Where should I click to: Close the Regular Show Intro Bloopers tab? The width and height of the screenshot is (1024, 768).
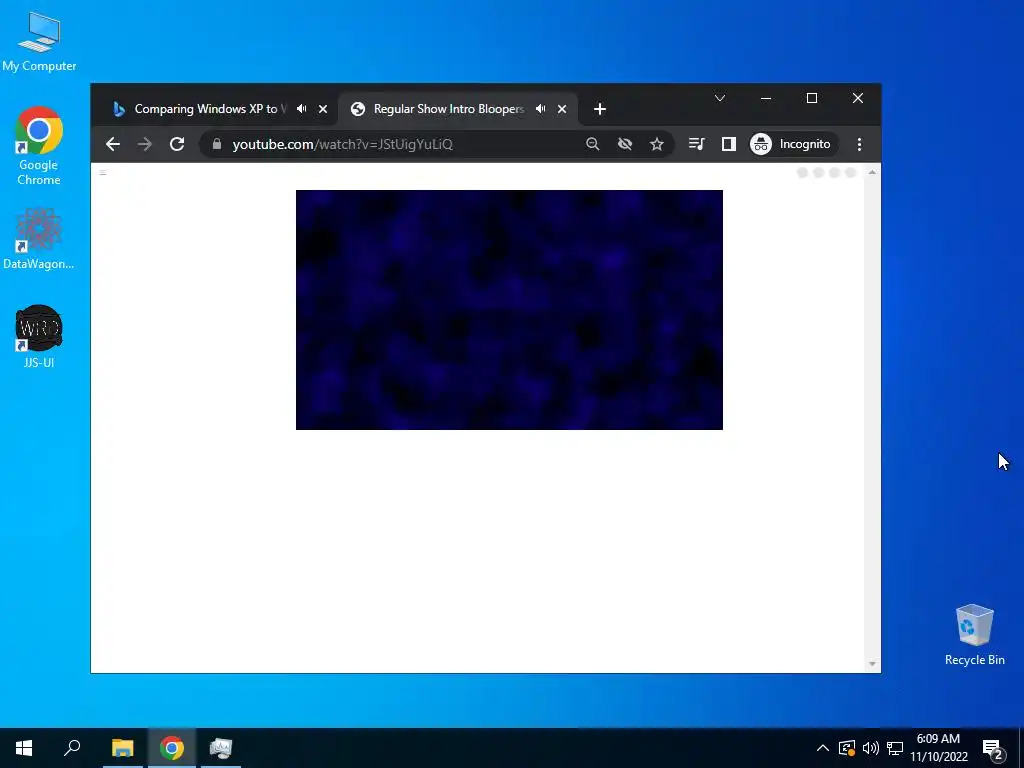coord(562,109)
